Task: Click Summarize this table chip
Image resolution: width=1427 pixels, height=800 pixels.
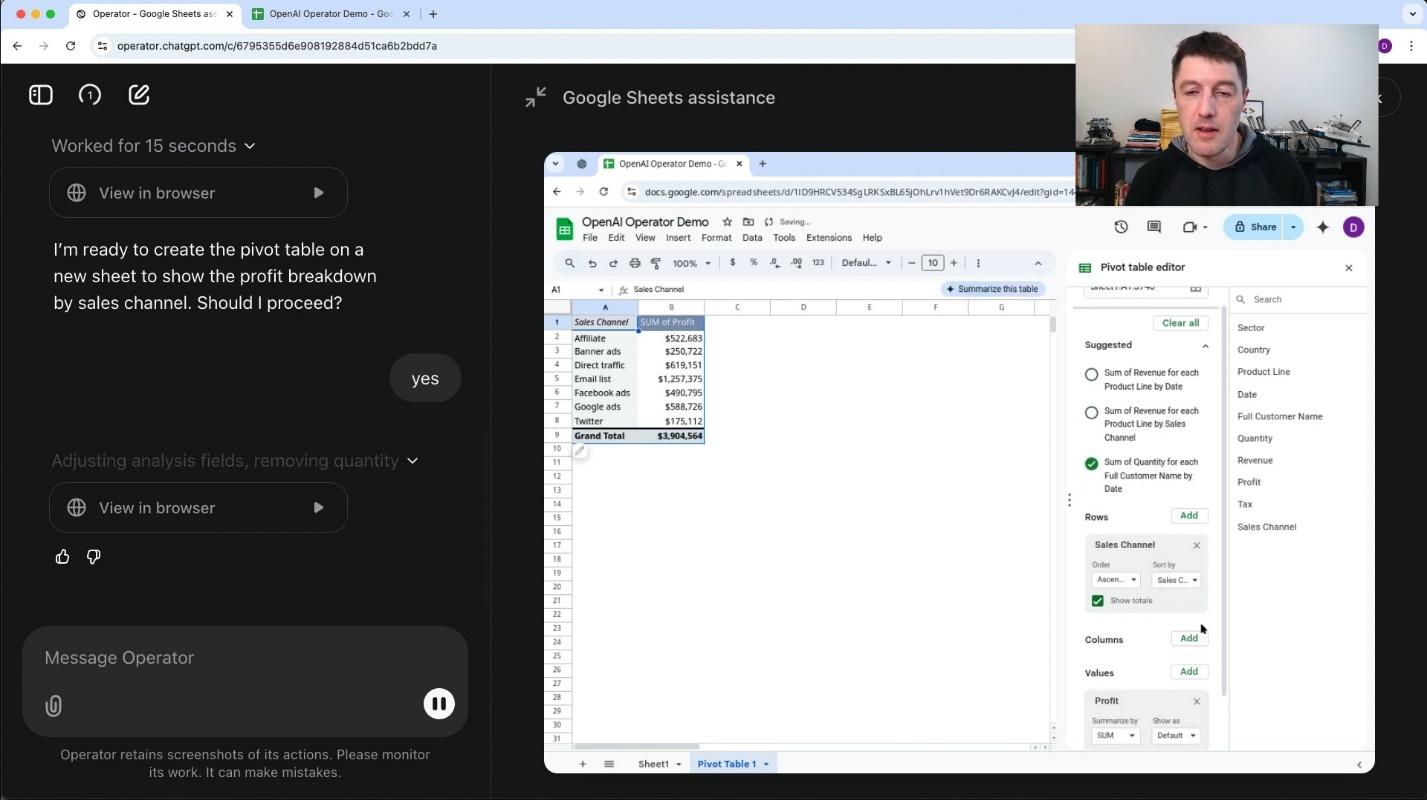Action: pyautogui.click(x=993, y=289)
